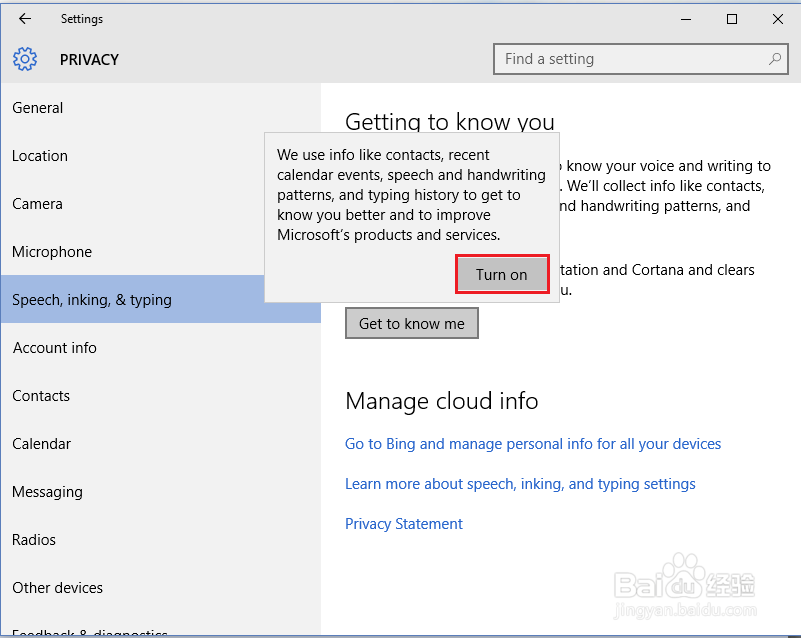Close the Settings window
Image resolution: width=801 pixels, height=638 pixels.
(x=778, y=19)
